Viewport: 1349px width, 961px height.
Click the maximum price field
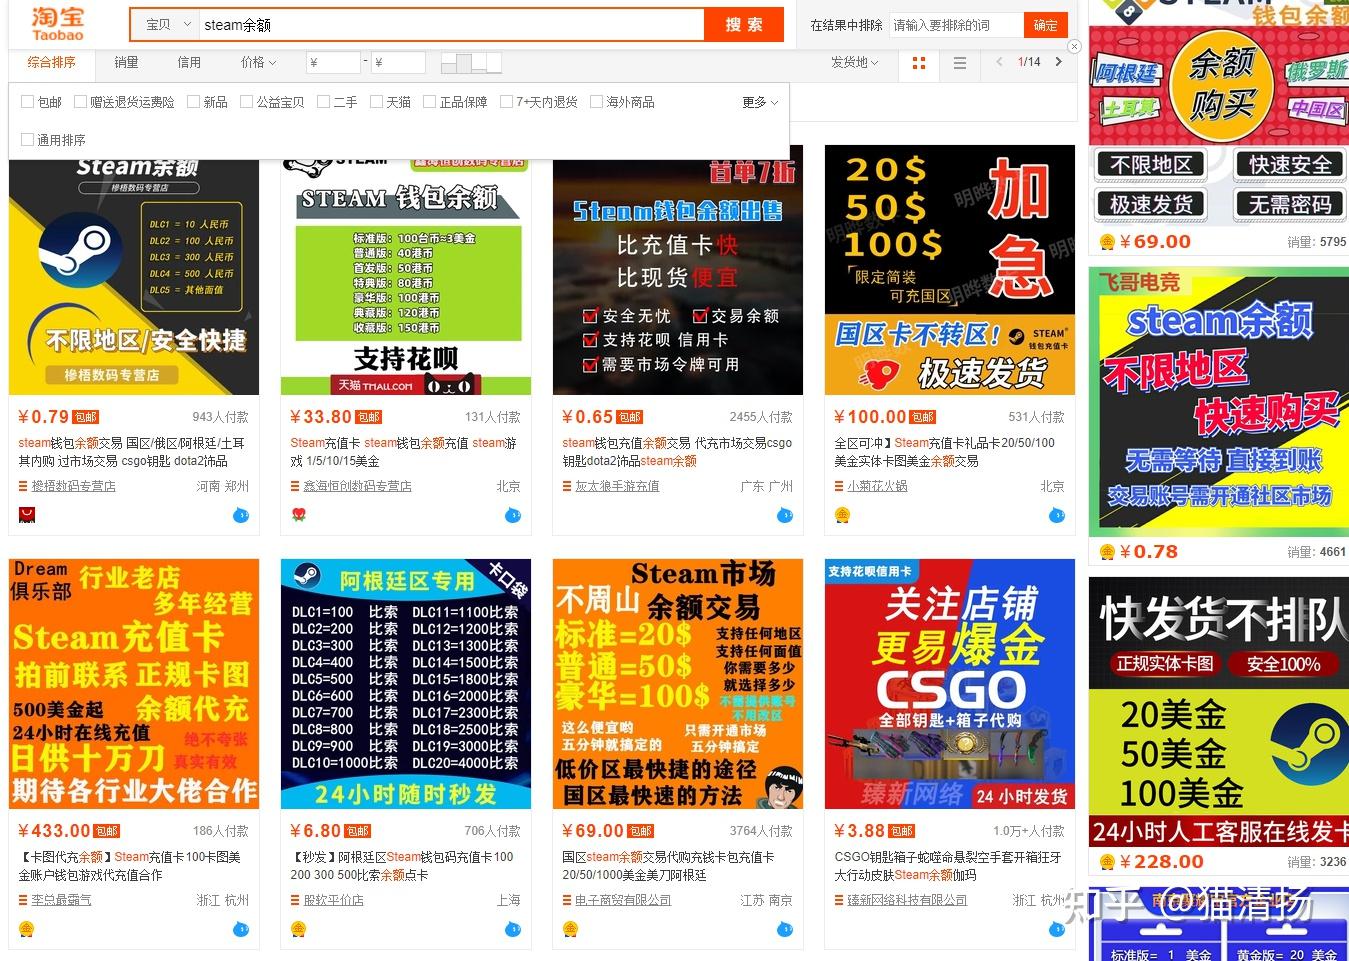398,62
